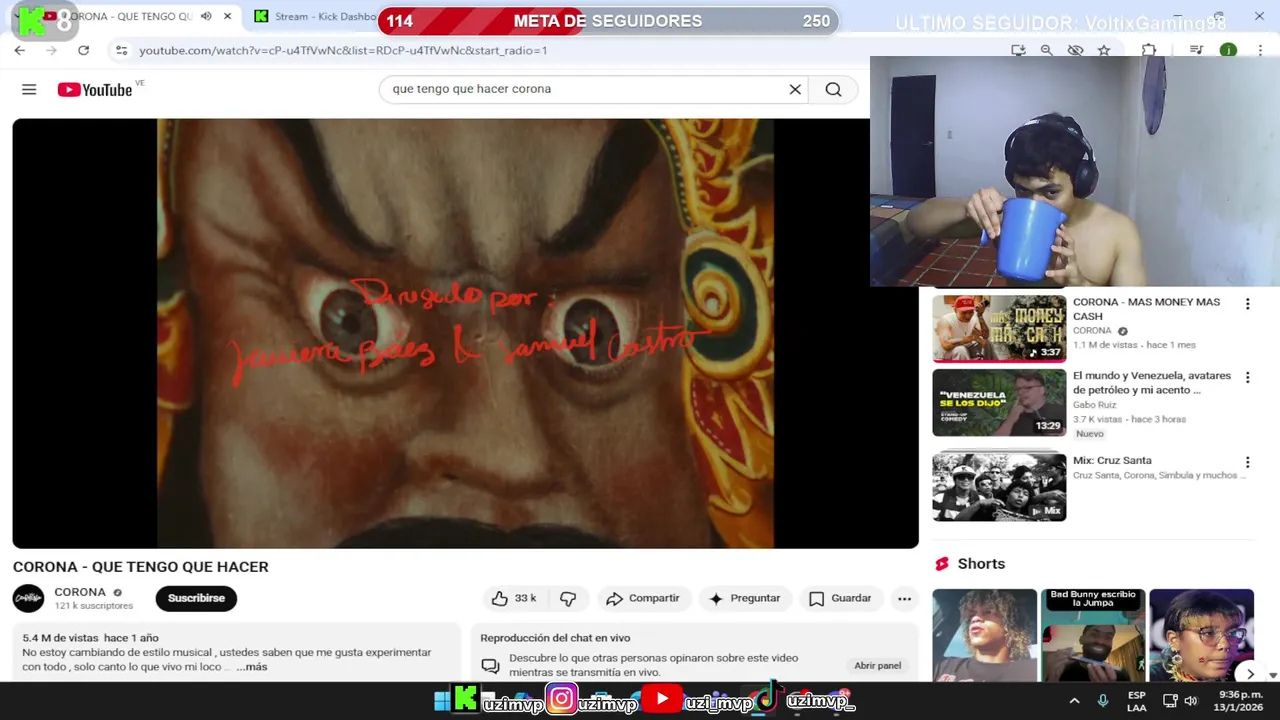This screenshot has height=720, width=1280.
Task: Open ESP LAA keyboard language switcher
Action: (1137, 701)
